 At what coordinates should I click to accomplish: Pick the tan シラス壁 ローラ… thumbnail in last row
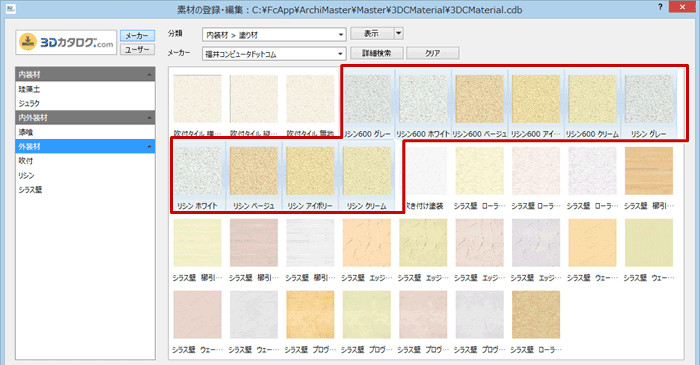pos(536,315)
